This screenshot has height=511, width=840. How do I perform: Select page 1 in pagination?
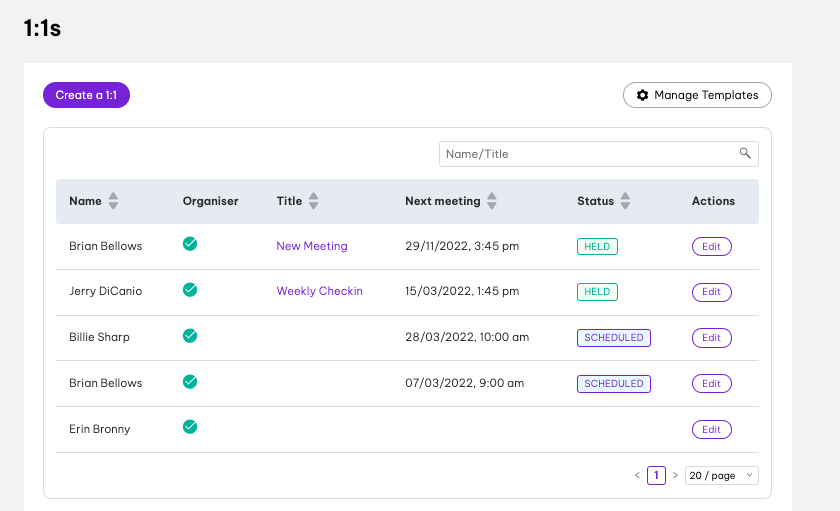point(656,475)
